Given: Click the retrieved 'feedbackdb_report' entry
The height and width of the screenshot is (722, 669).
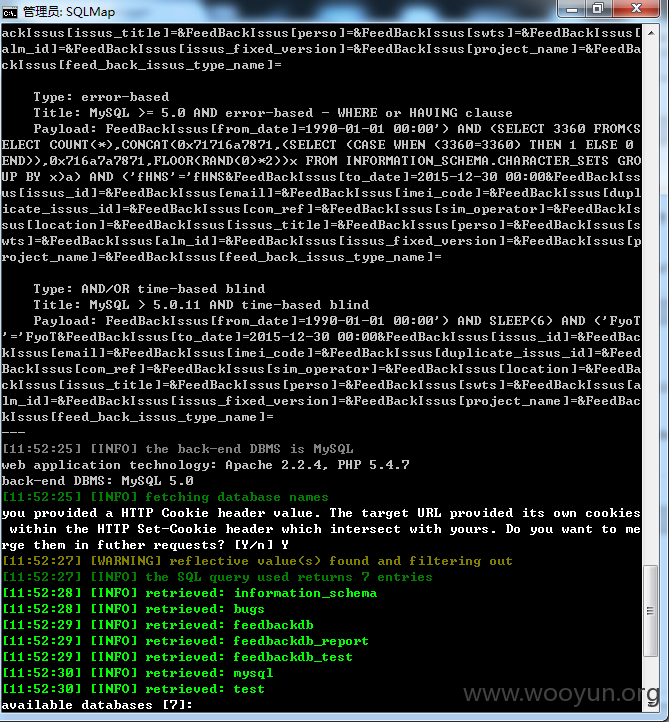Looking at the screenshot, I should tap(186, 641).
